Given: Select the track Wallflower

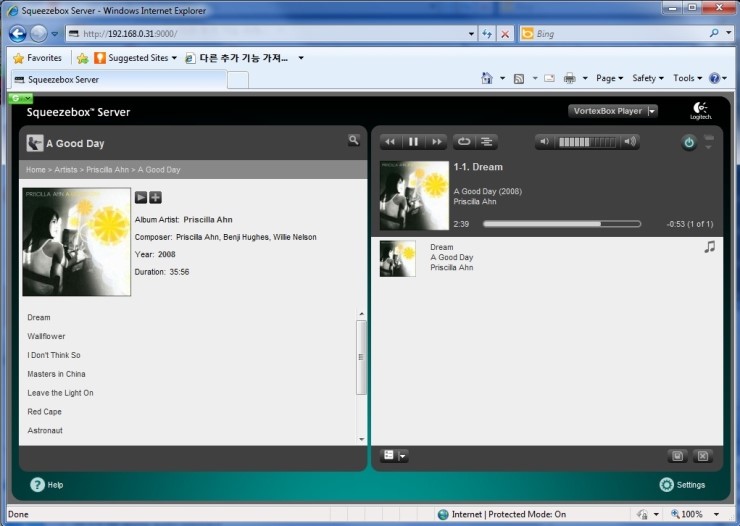Looking at the screenshot, I should point(46,336).
